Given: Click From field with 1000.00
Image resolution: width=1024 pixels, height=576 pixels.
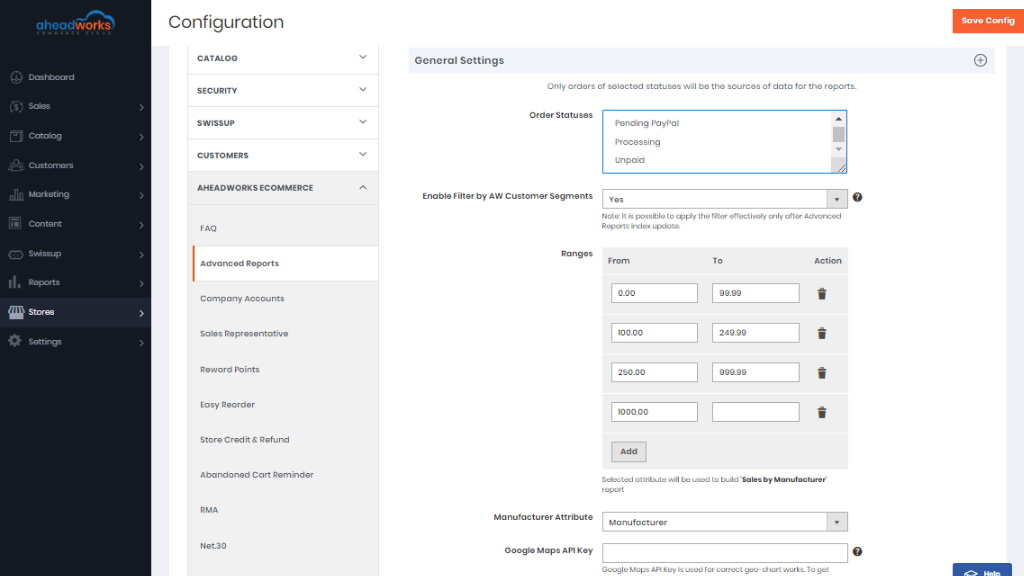Looking at the screenshot, I should (654, 412).
